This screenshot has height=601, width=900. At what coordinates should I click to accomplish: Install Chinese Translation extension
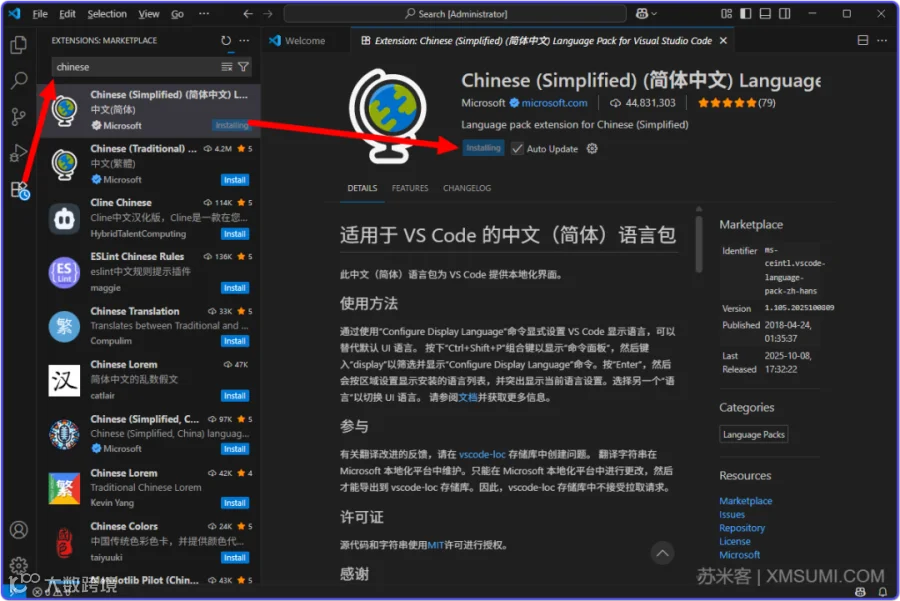(235, 341)
